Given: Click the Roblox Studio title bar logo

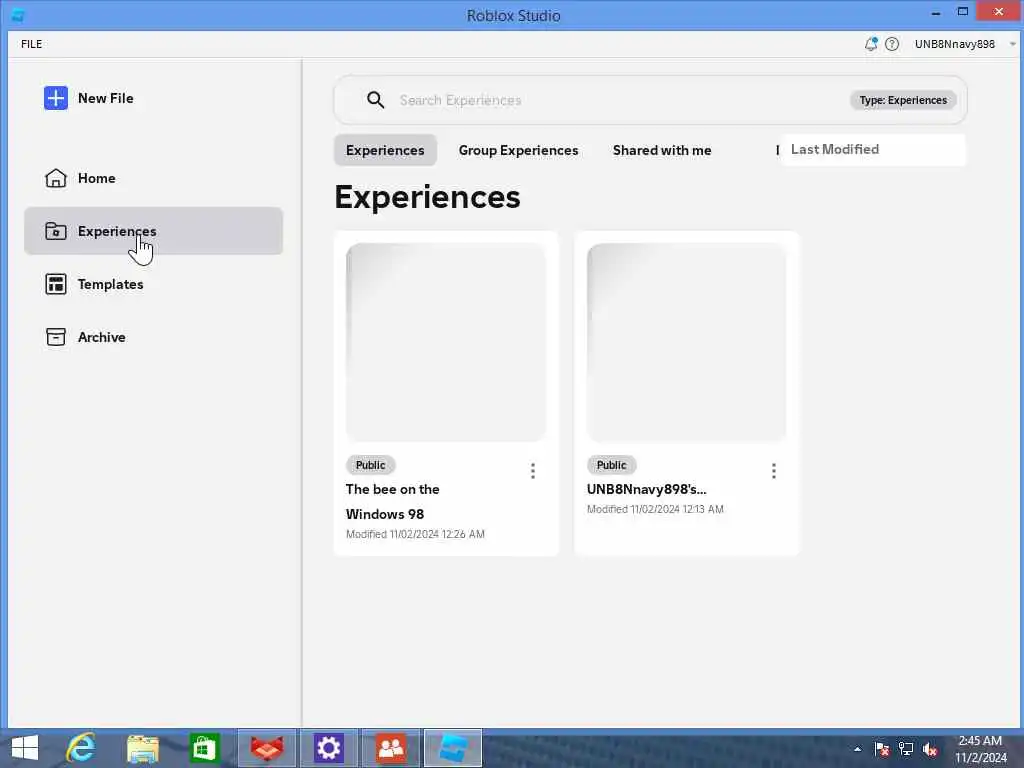Looking at the screenshot, I should (x=18, y=14).
